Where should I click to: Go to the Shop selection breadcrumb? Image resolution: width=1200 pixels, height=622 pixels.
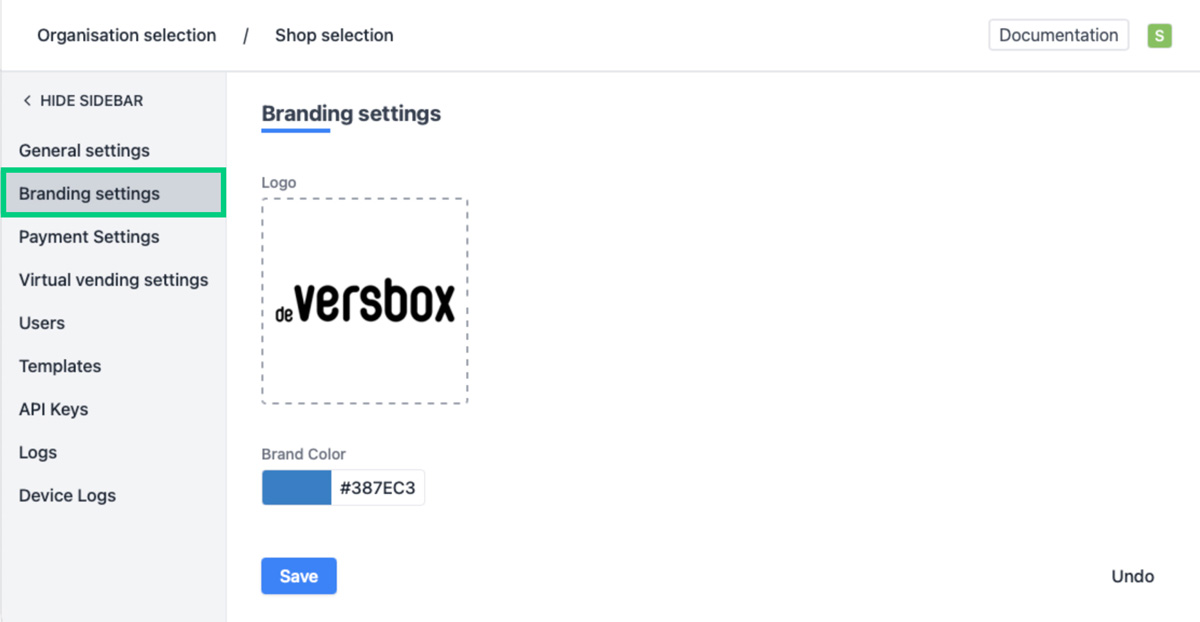[x=334, y=36]
